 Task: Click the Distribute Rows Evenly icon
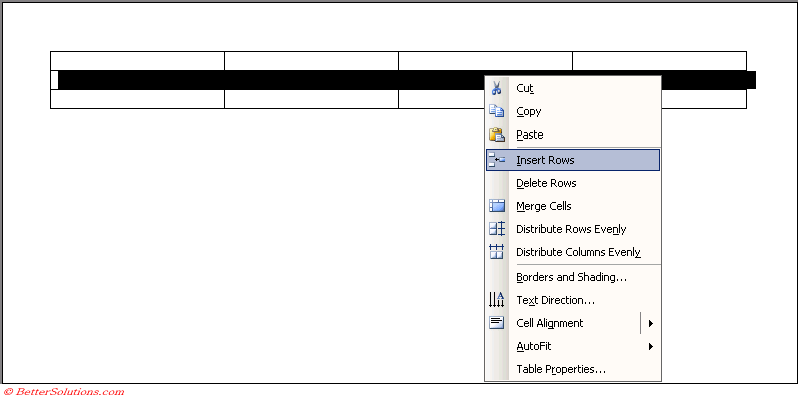click(x=496, y=229)
